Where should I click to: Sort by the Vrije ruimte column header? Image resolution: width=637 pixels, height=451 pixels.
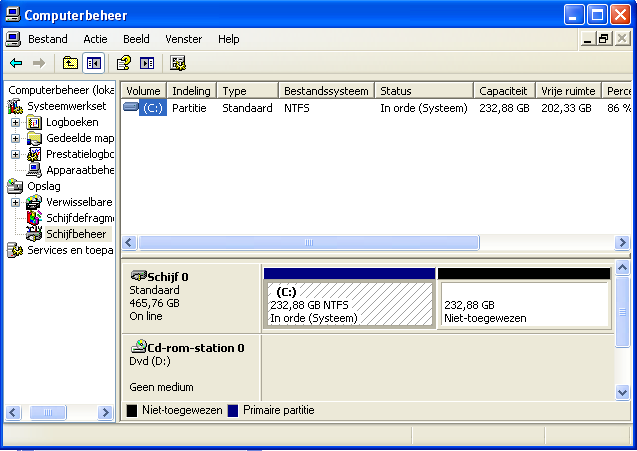(x=568, y=91)
